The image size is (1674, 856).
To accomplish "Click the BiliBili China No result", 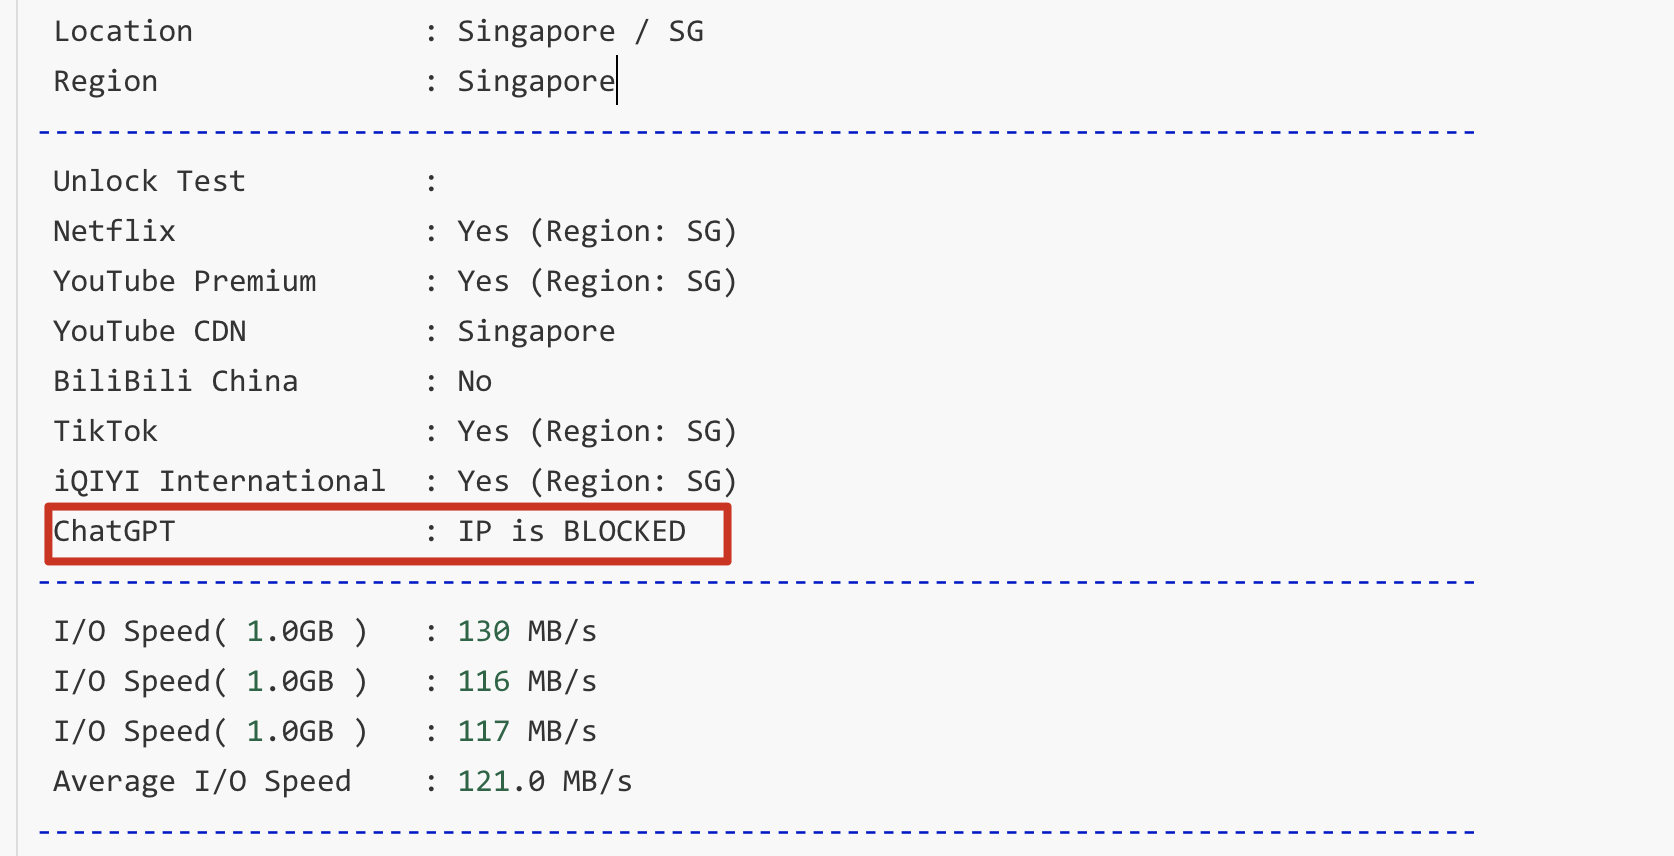I will tap(474, 382).
